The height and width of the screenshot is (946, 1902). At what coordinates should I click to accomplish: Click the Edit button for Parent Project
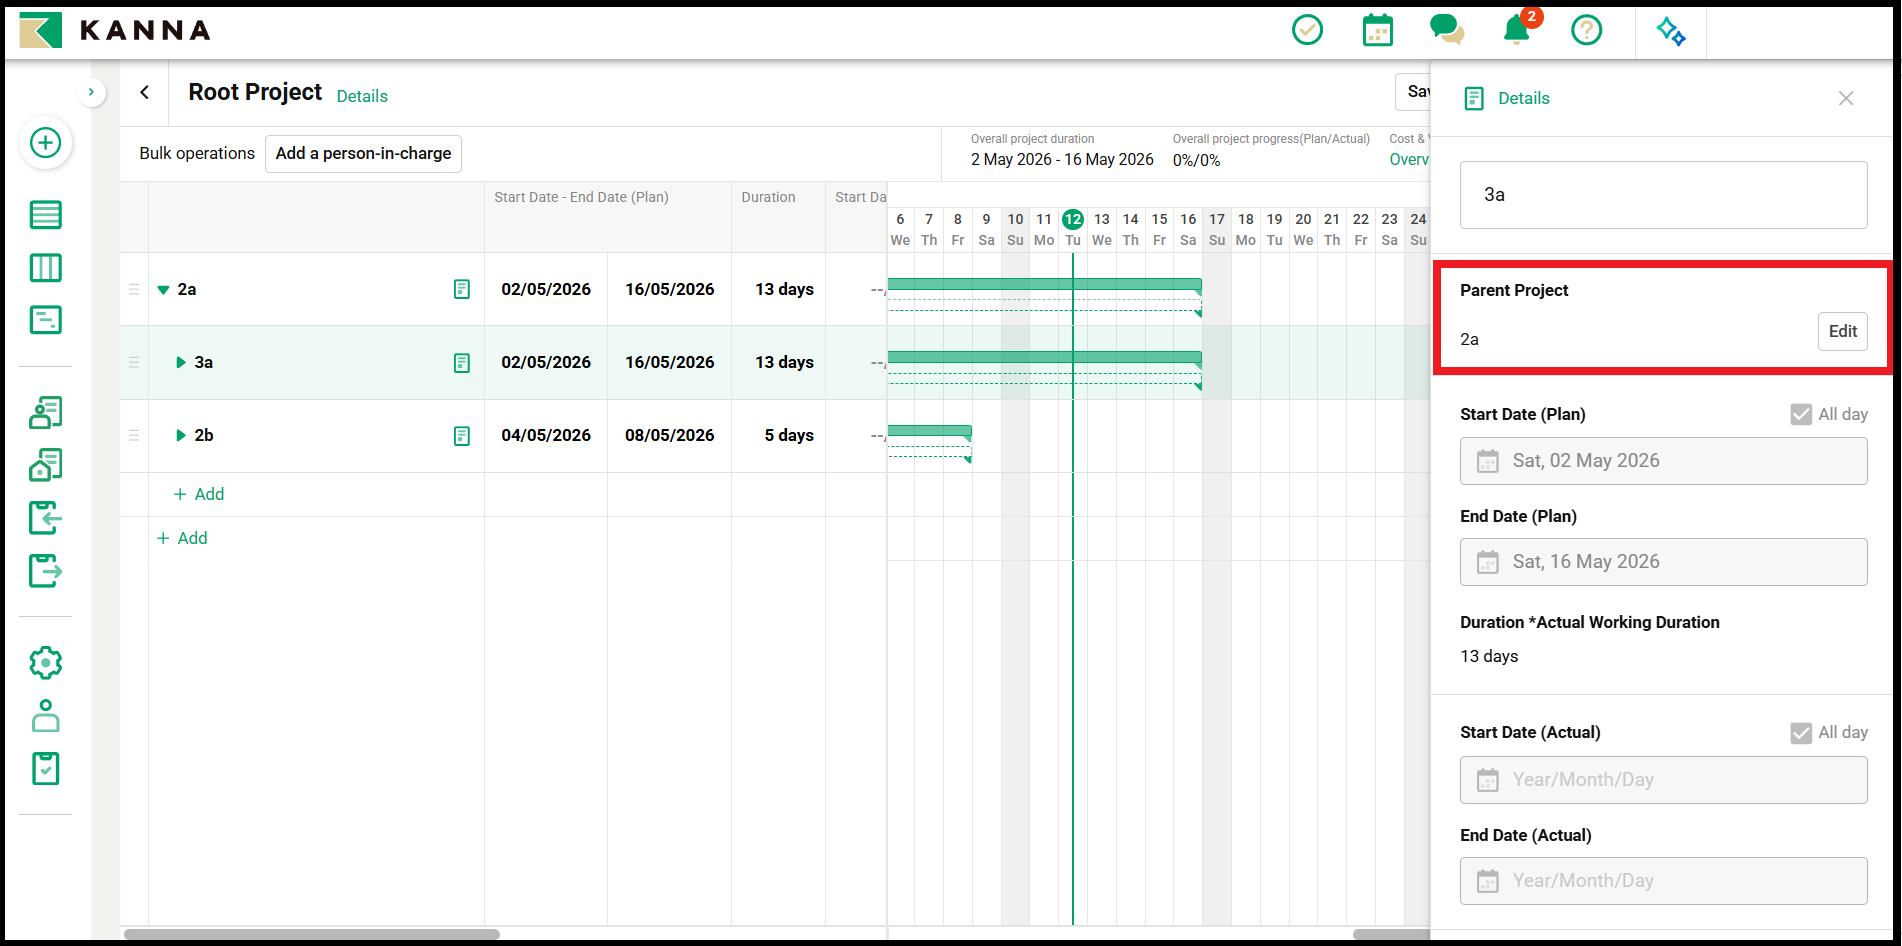click(1842, 332)
